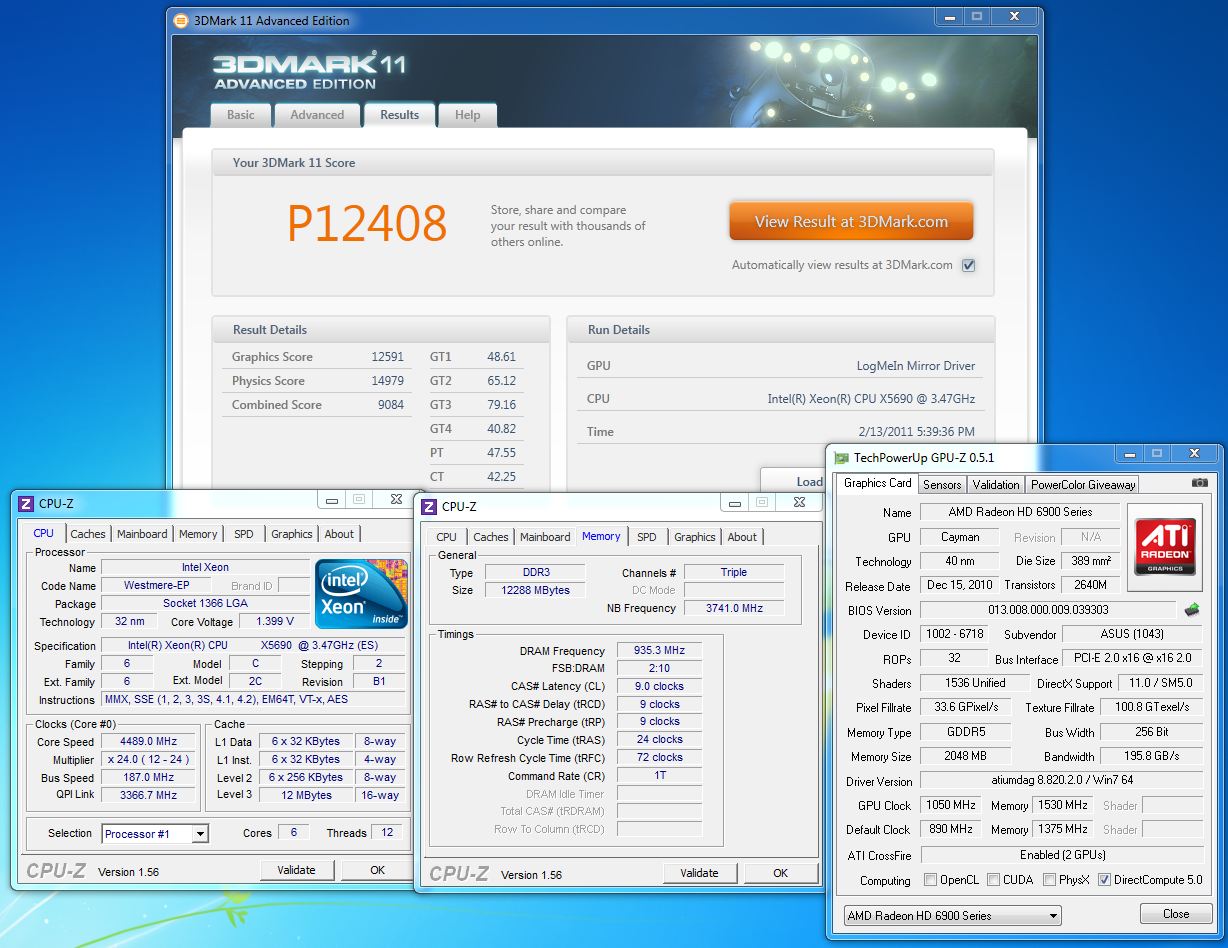Open About tab in Memory CPU-Z window
1228x948 pixels.
(x=742, y=537)
